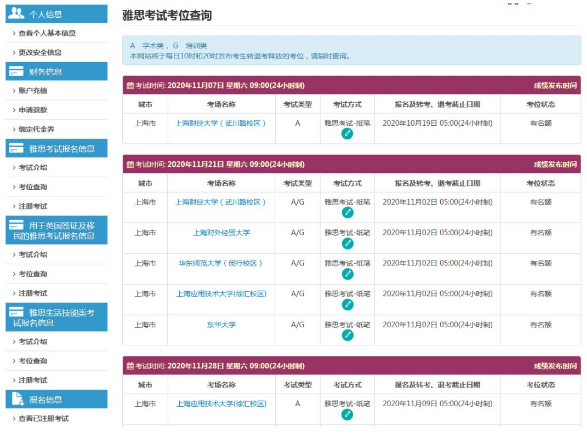
Task: Select 考位查询 under 雅思考试报名信息
Action: pos(33,187)
